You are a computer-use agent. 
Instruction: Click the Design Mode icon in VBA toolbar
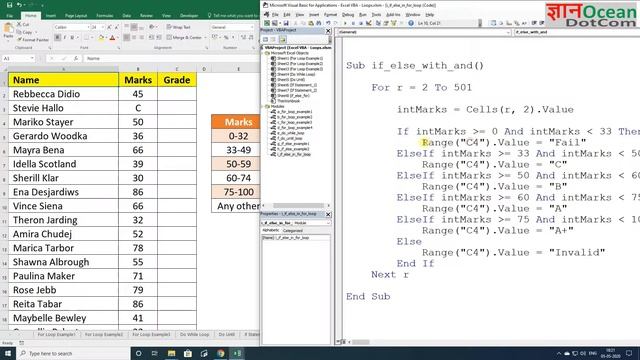(369, 23)
